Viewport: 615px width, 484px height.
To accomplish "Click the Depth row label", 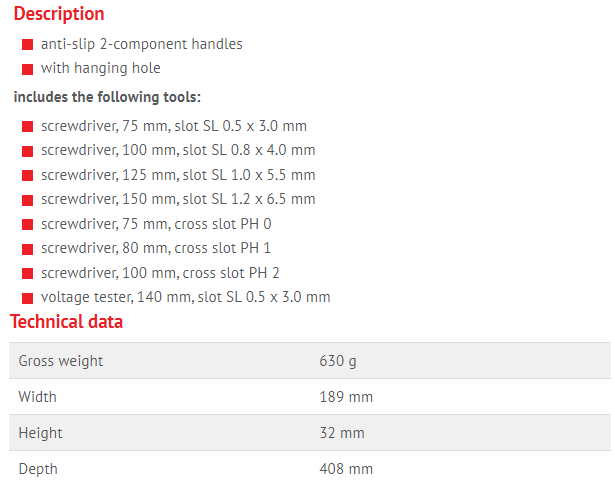I will (x=38, y=469).
